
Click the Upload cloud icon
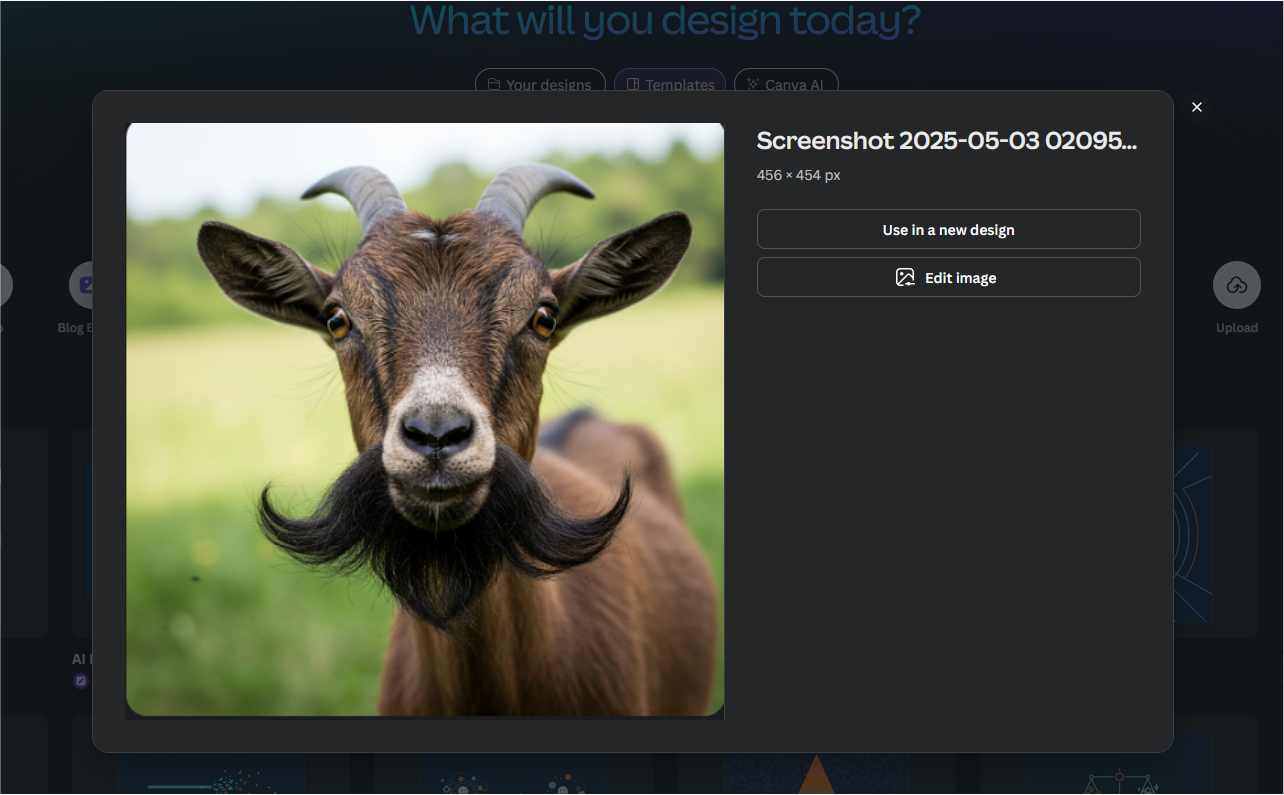1236,286
